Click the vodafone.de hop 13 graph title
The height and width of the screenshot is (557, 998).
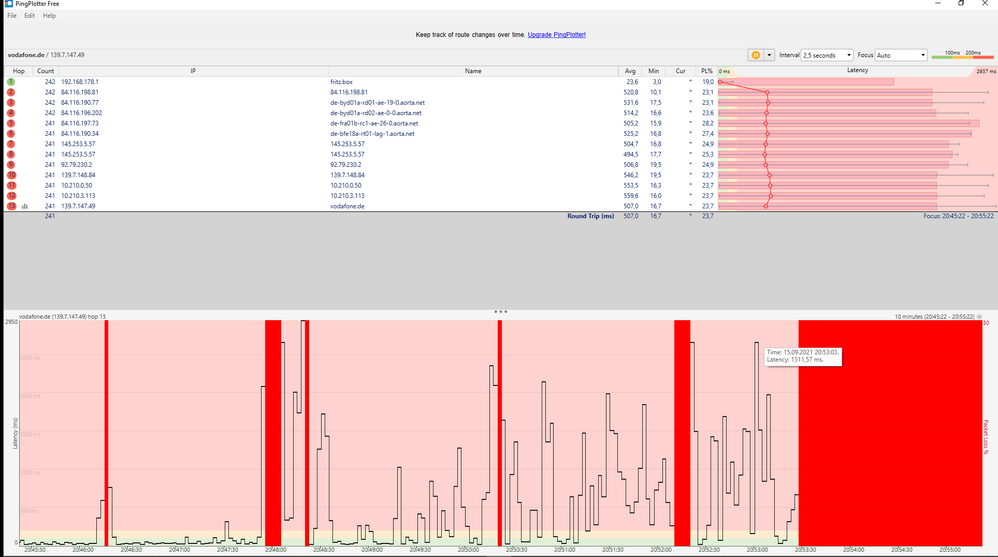pyautogui.click(x=62, y=316)
